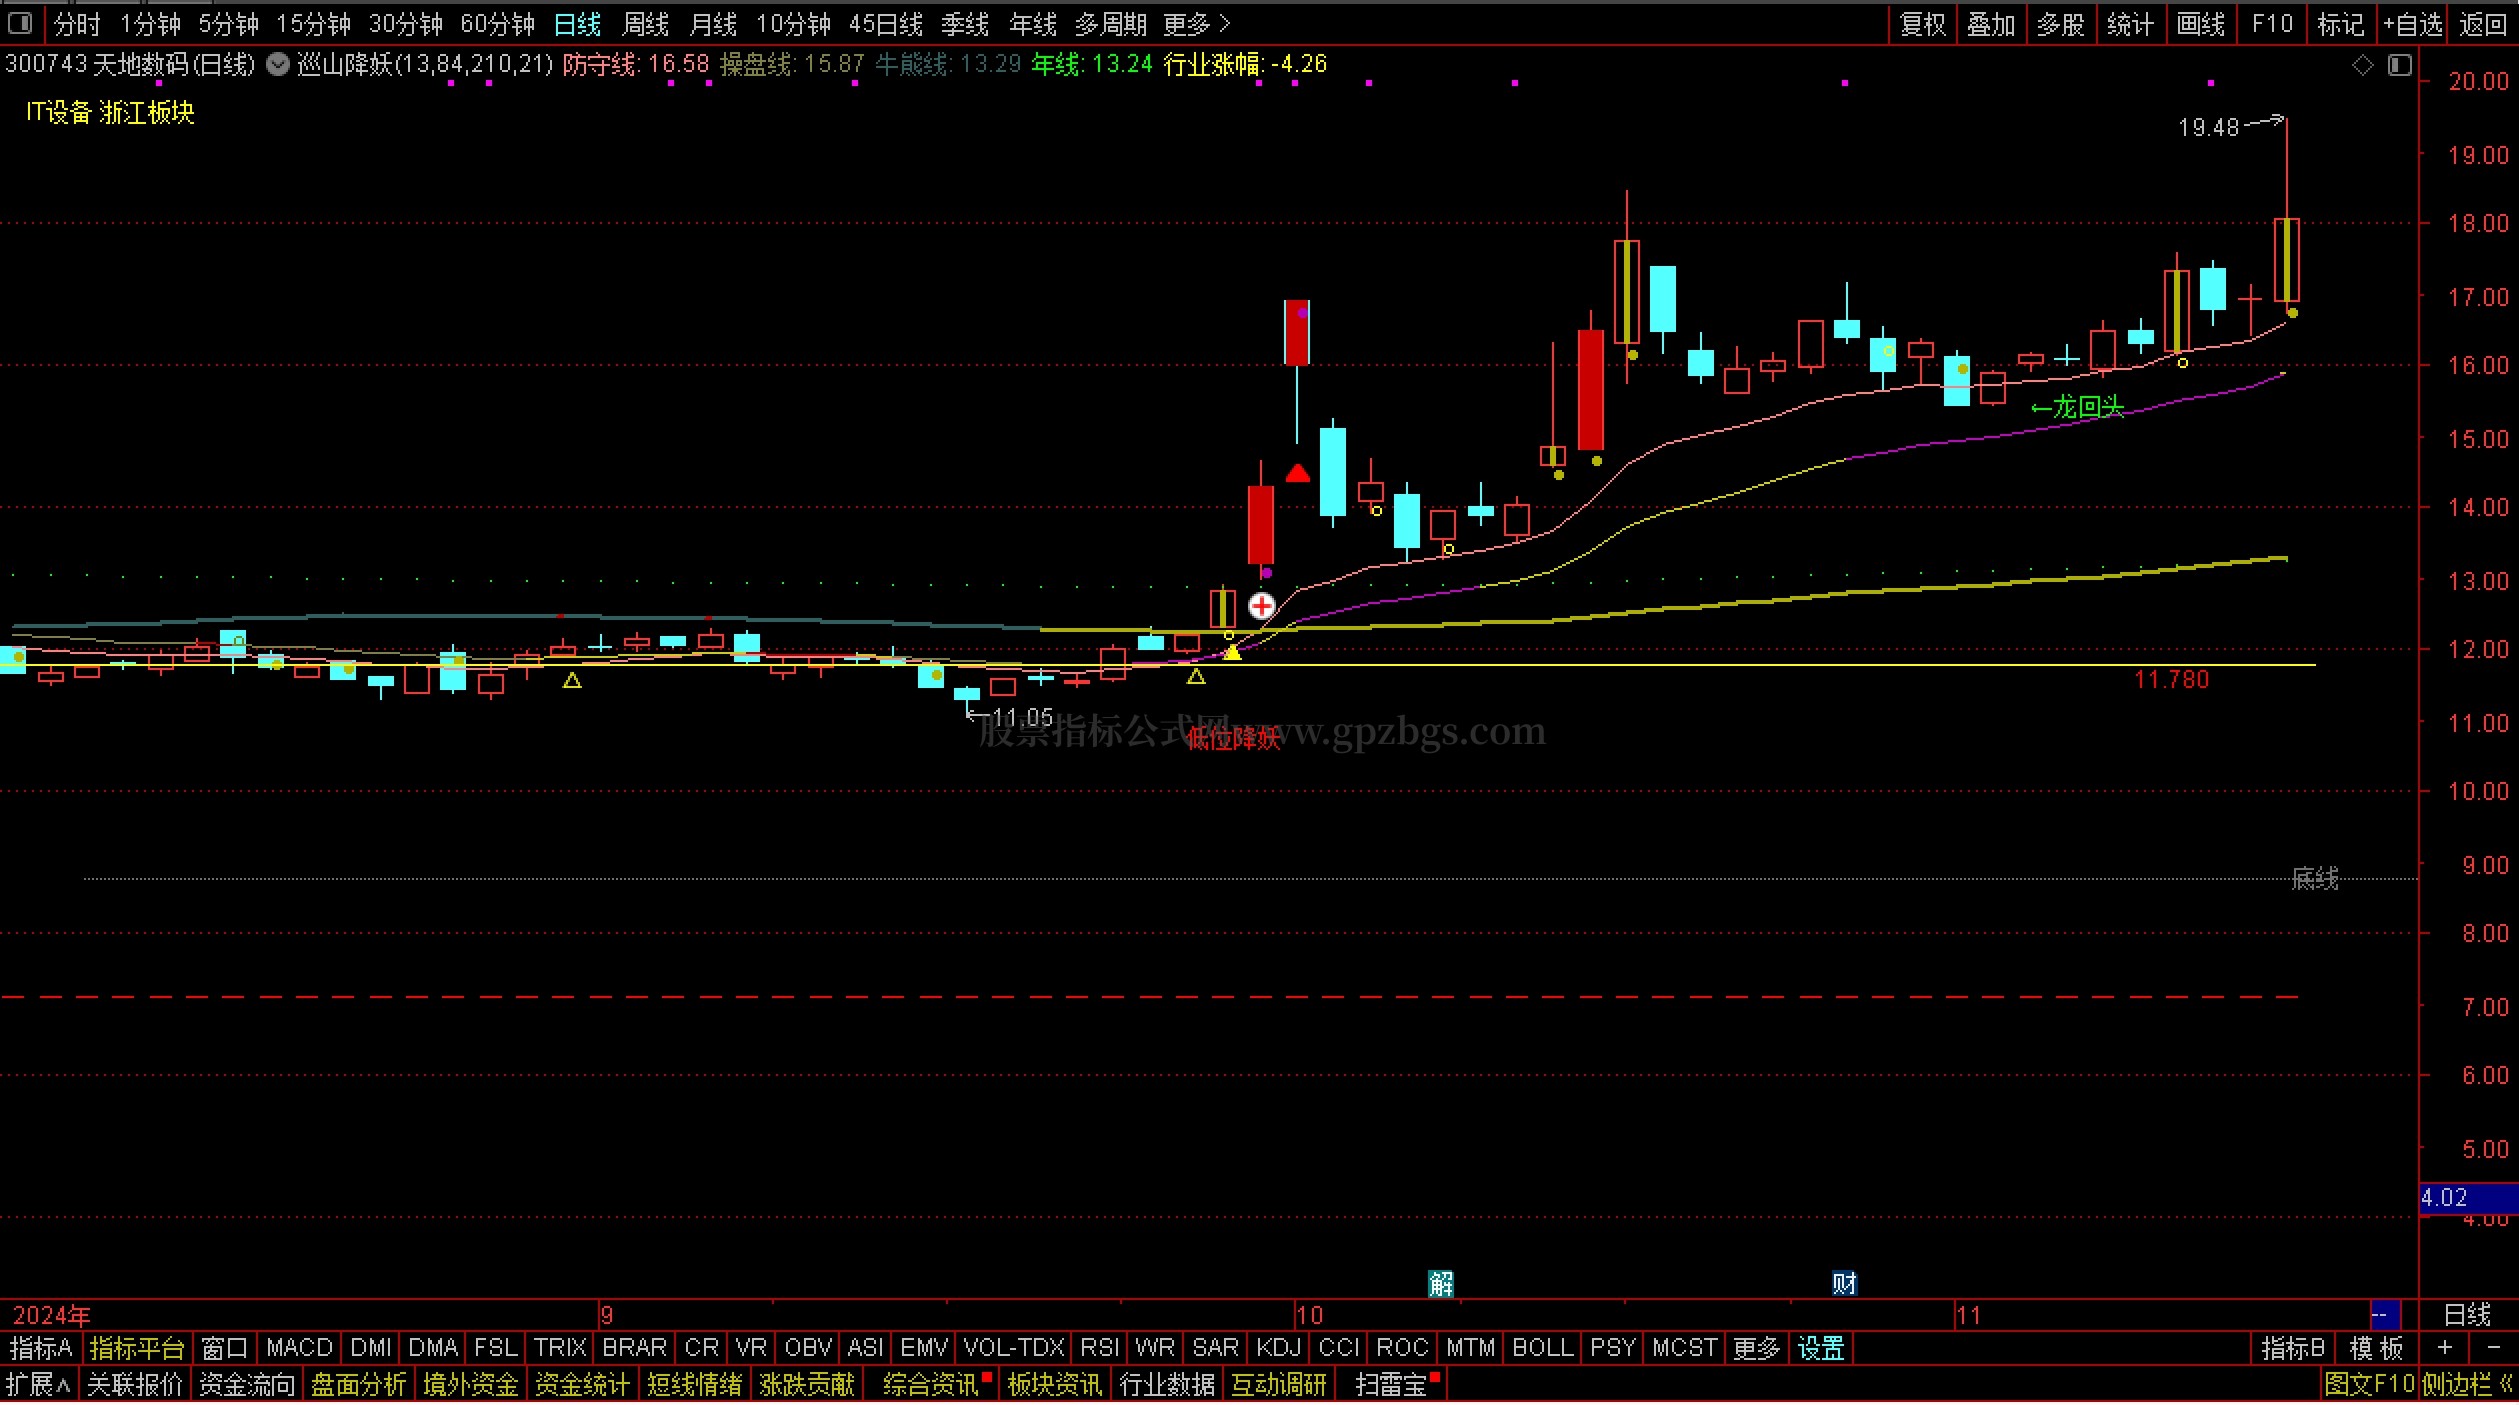Screen dimensions: 2519x1405
Task: Toggle CCI indicator
Action: pos(1339,1348)
